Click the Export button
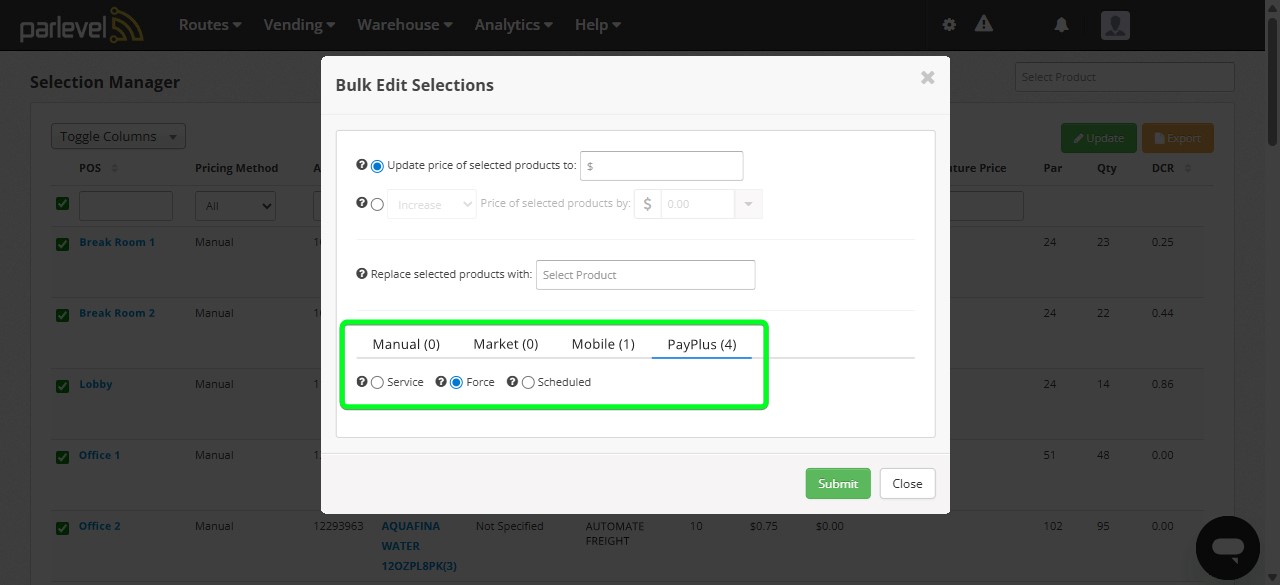Screen dimensions: 1280x585 coord(1177,138)
